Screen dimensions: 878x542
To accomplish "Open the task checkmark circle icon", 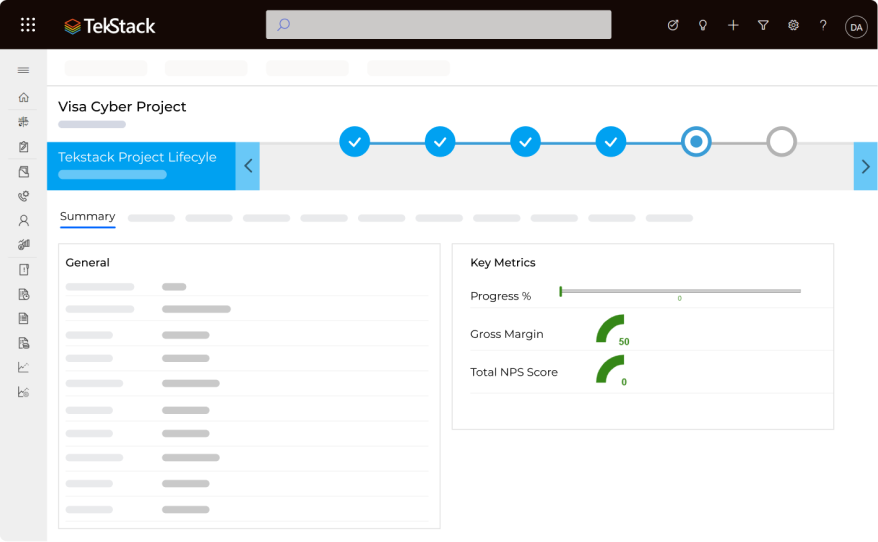I will pos(673,25).
